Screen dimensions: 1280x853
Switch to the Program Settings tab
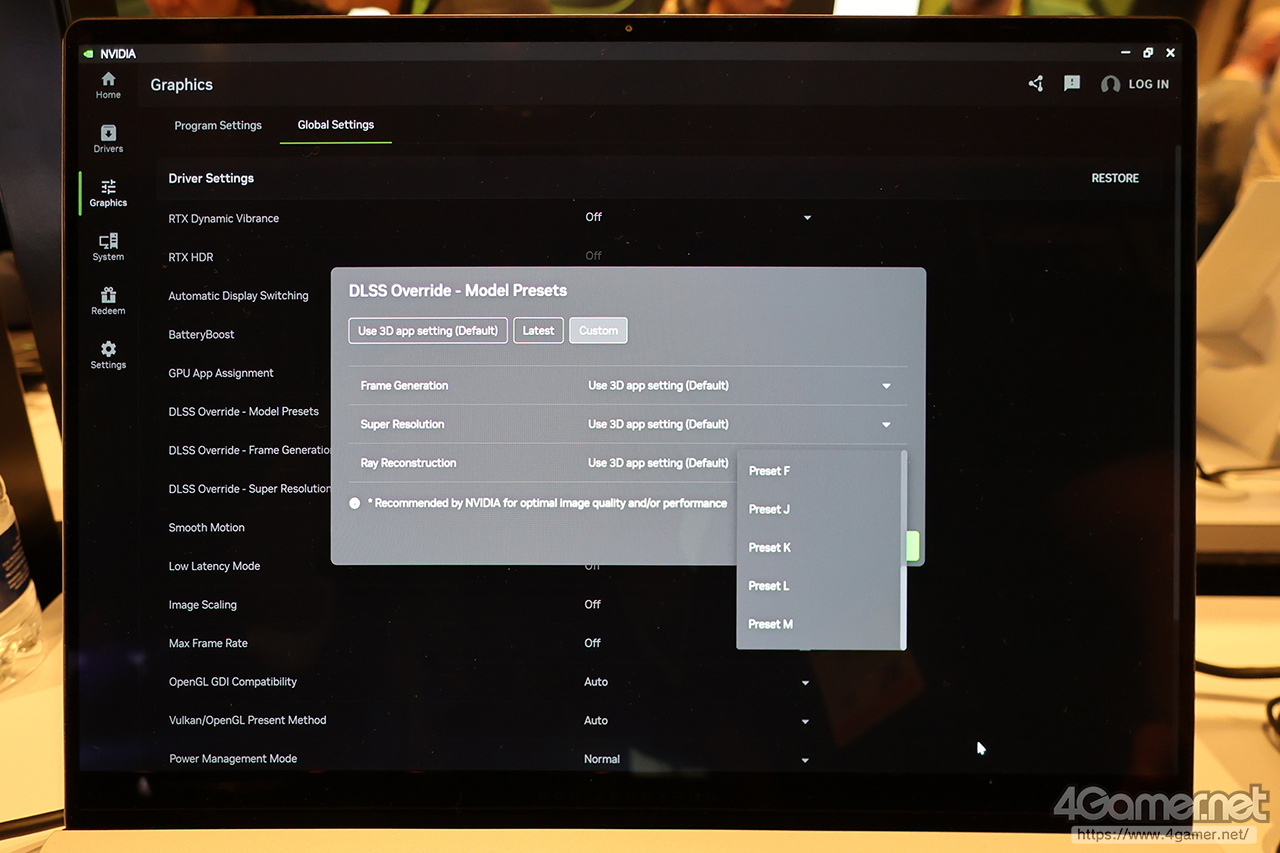pyautogui.click(x=218, y=126)
